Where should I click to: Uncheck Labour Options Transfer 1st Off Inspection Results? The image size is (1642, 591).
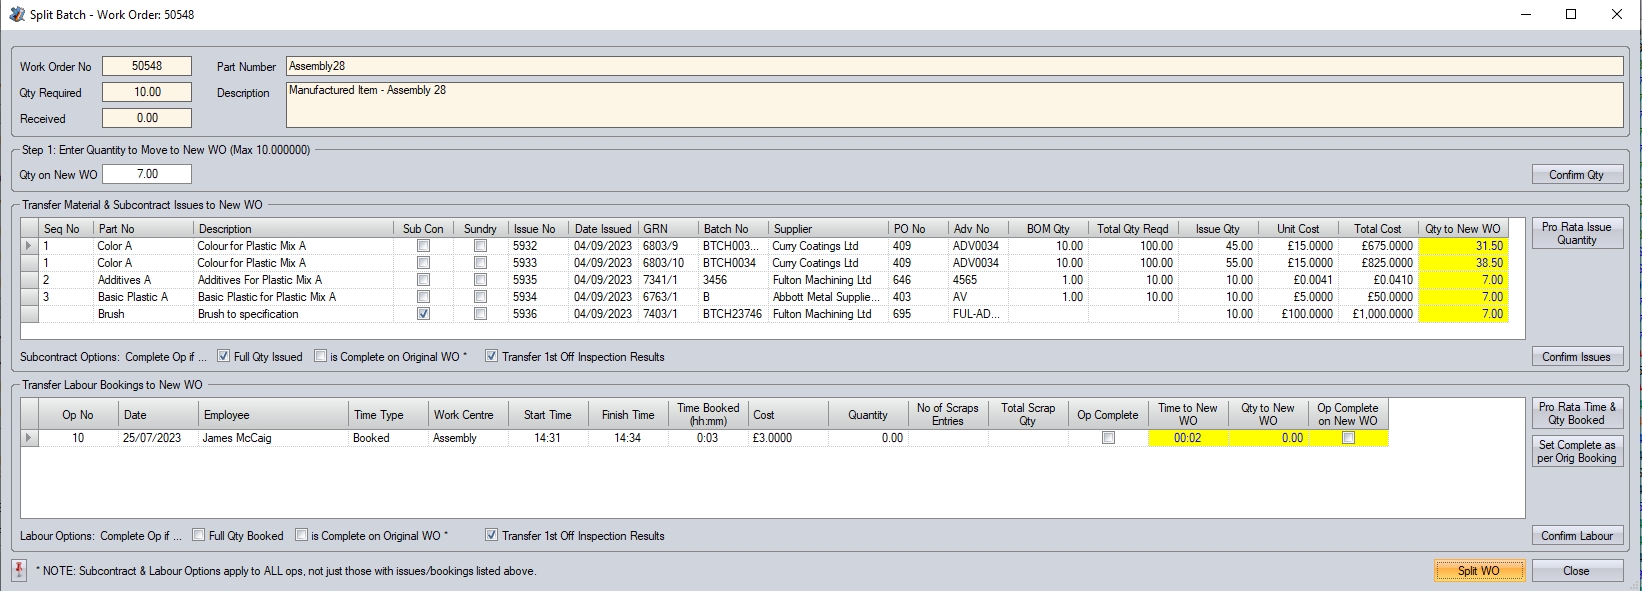491,535
